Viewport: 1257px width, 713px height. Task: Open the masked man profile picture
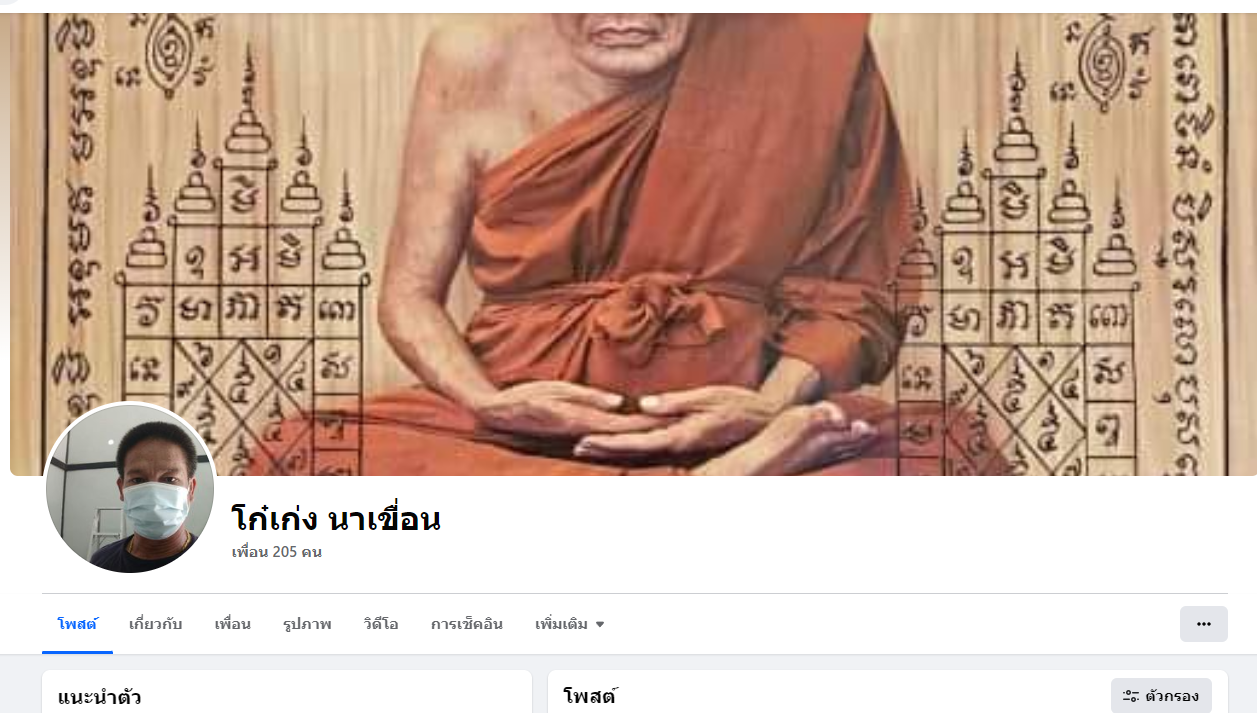130,488
